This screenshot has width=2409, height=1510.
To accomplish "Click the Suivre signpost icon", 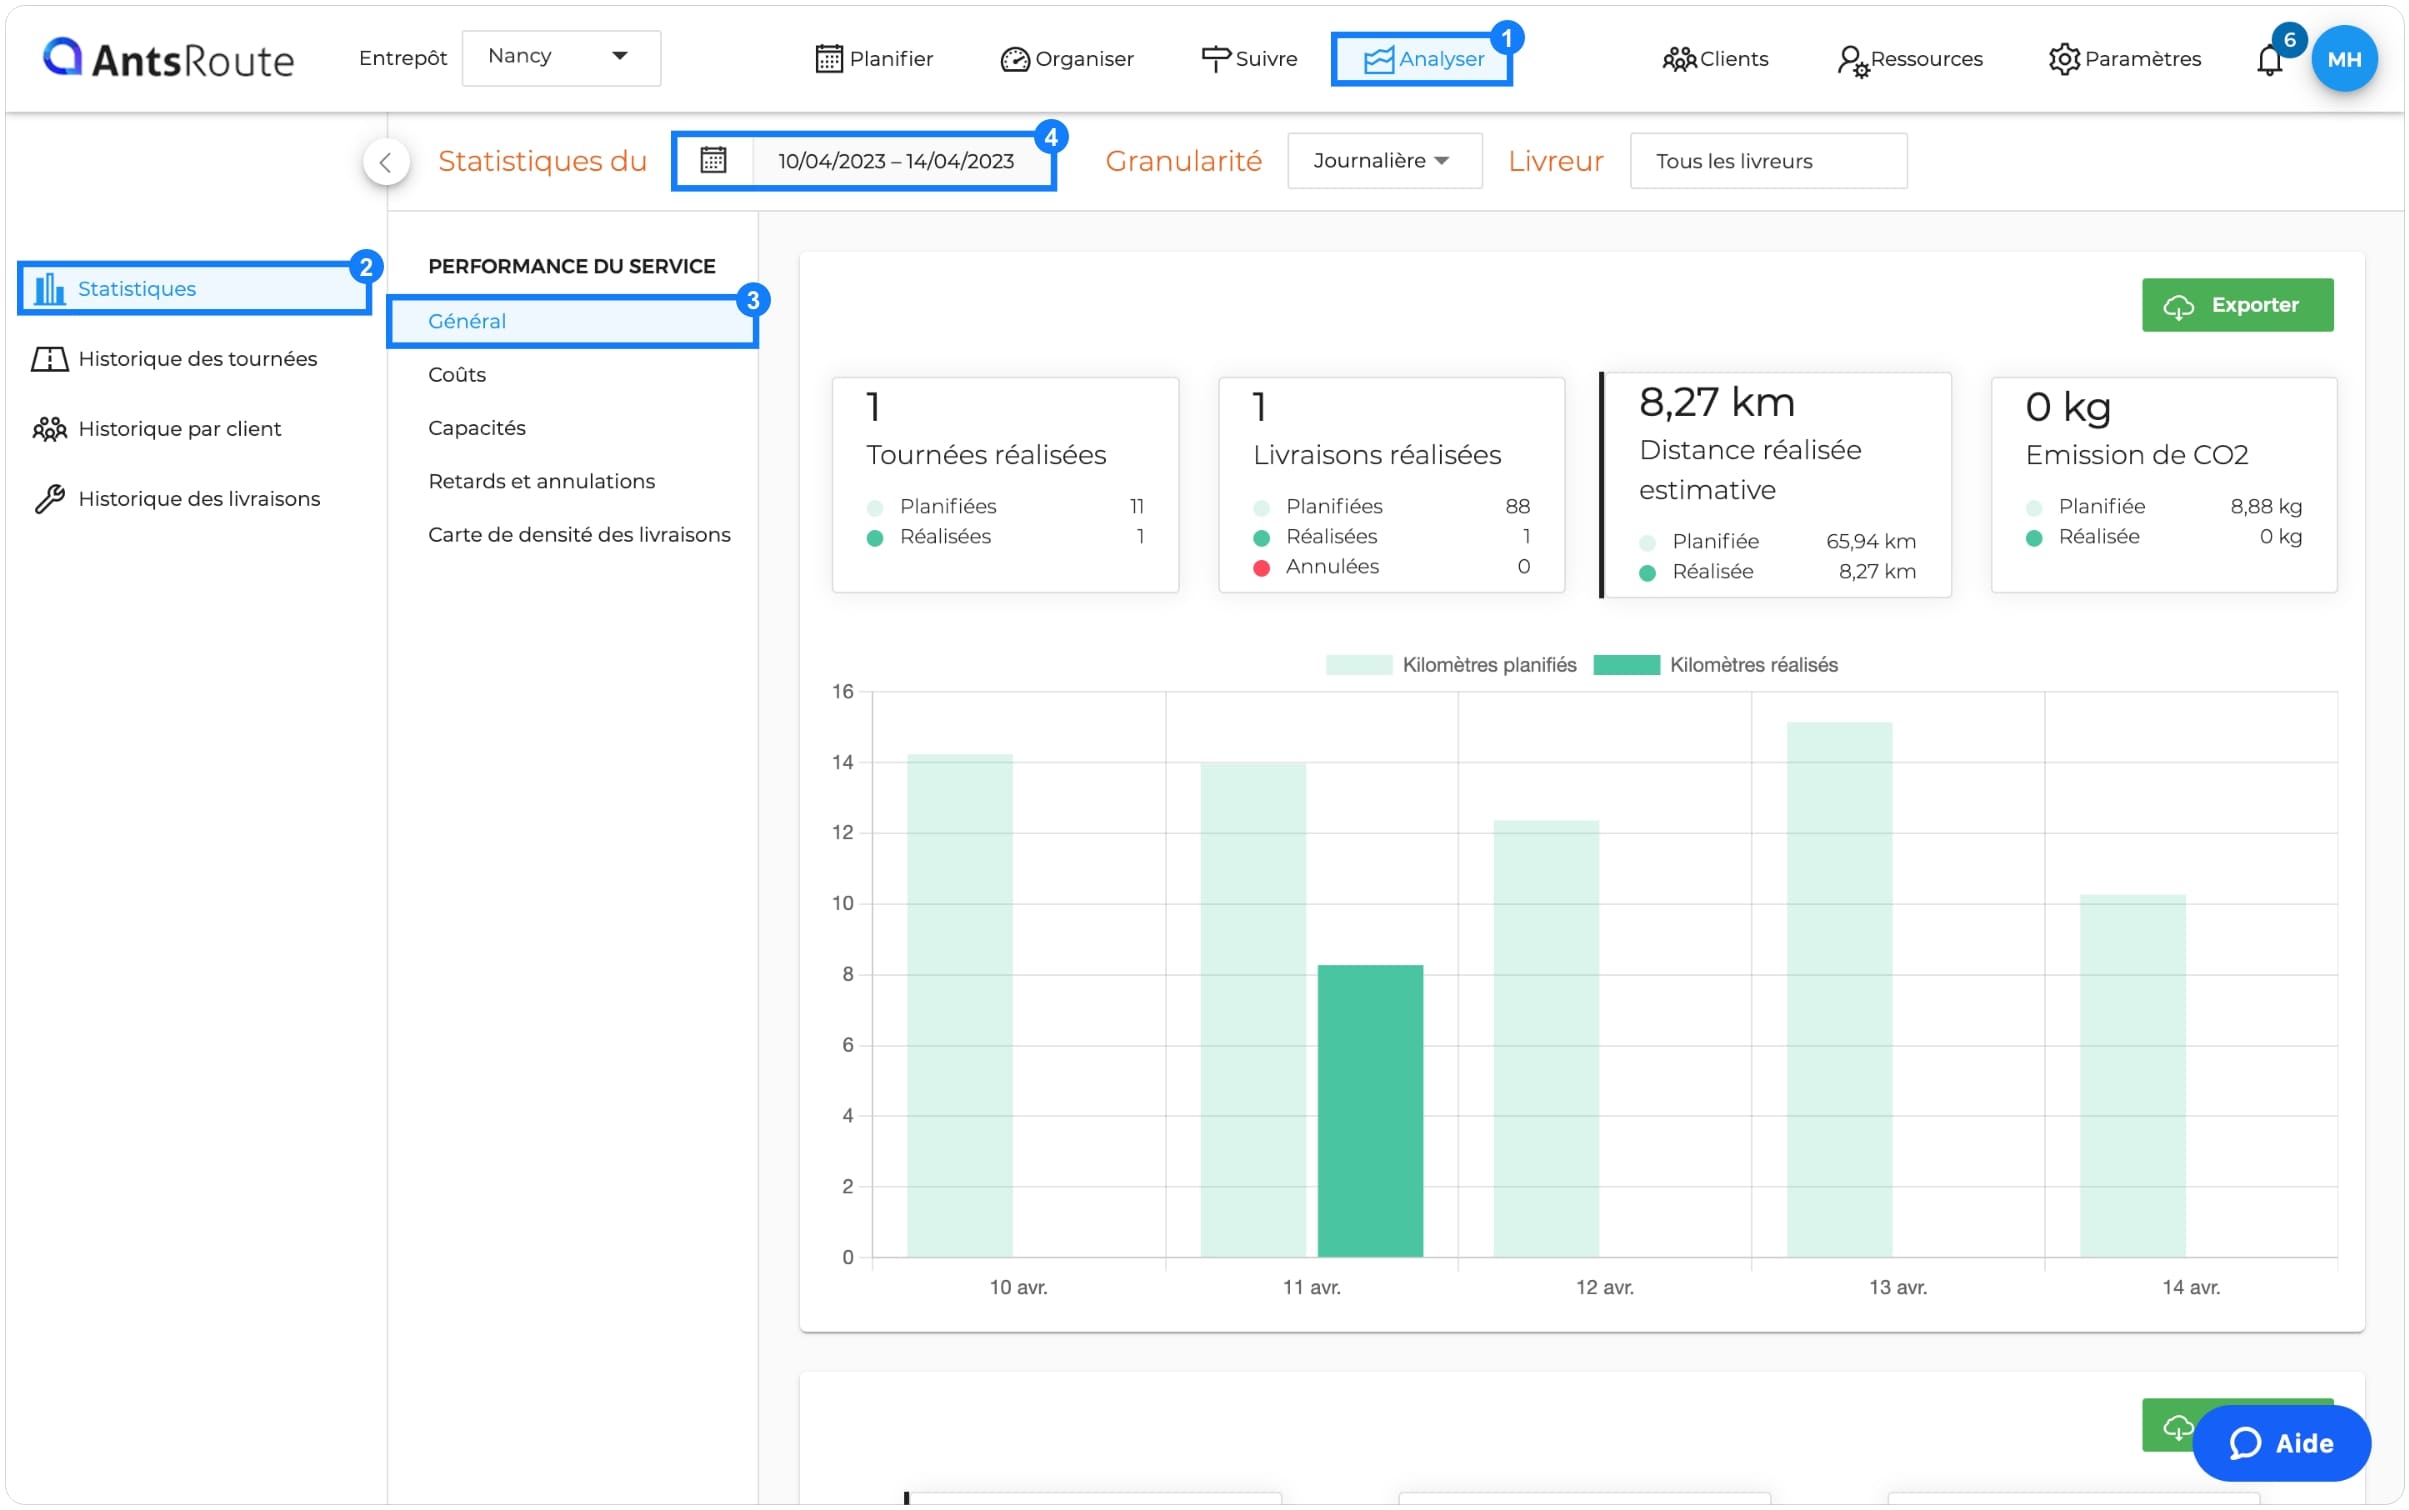I will [1214, 59].
